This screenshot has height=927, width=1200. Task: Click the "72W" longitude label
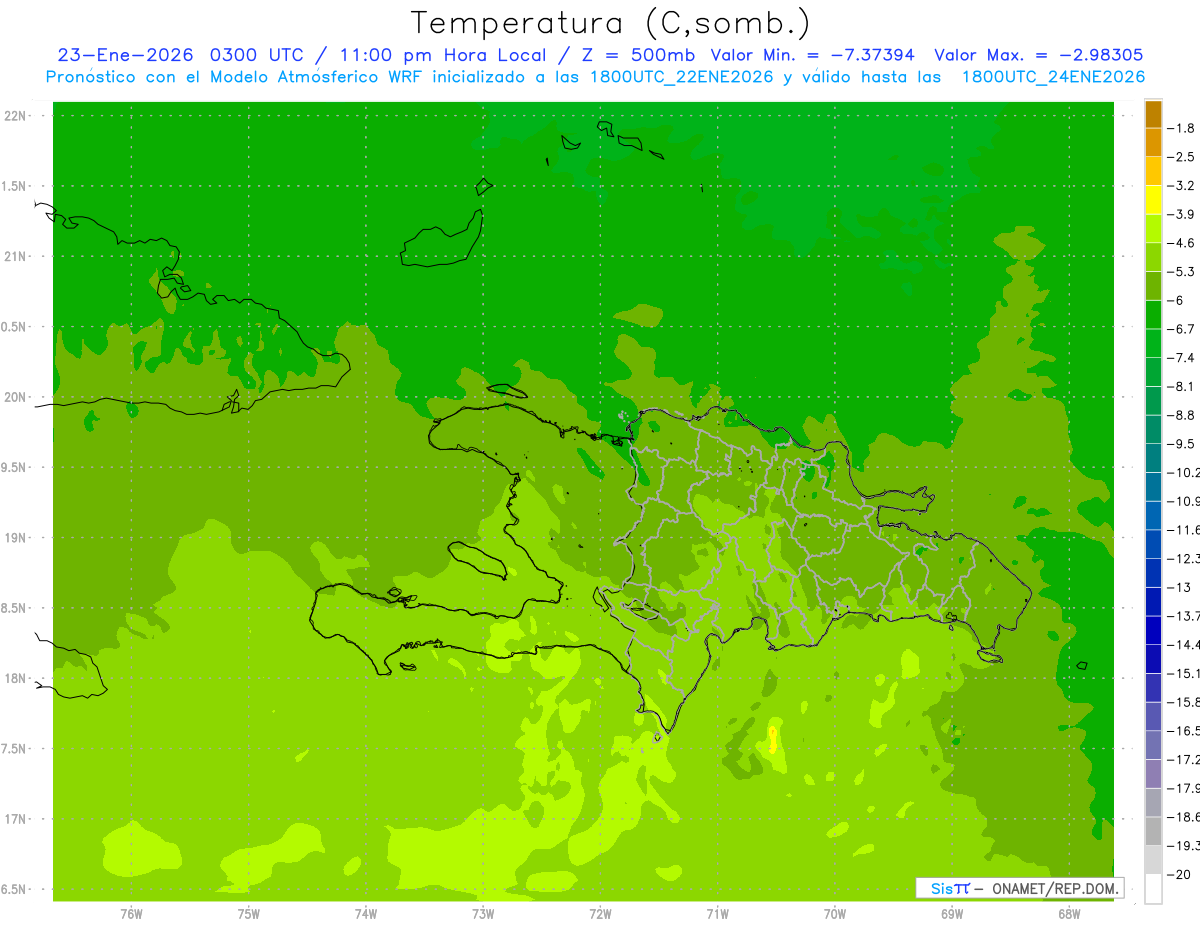tap(600, 913)
